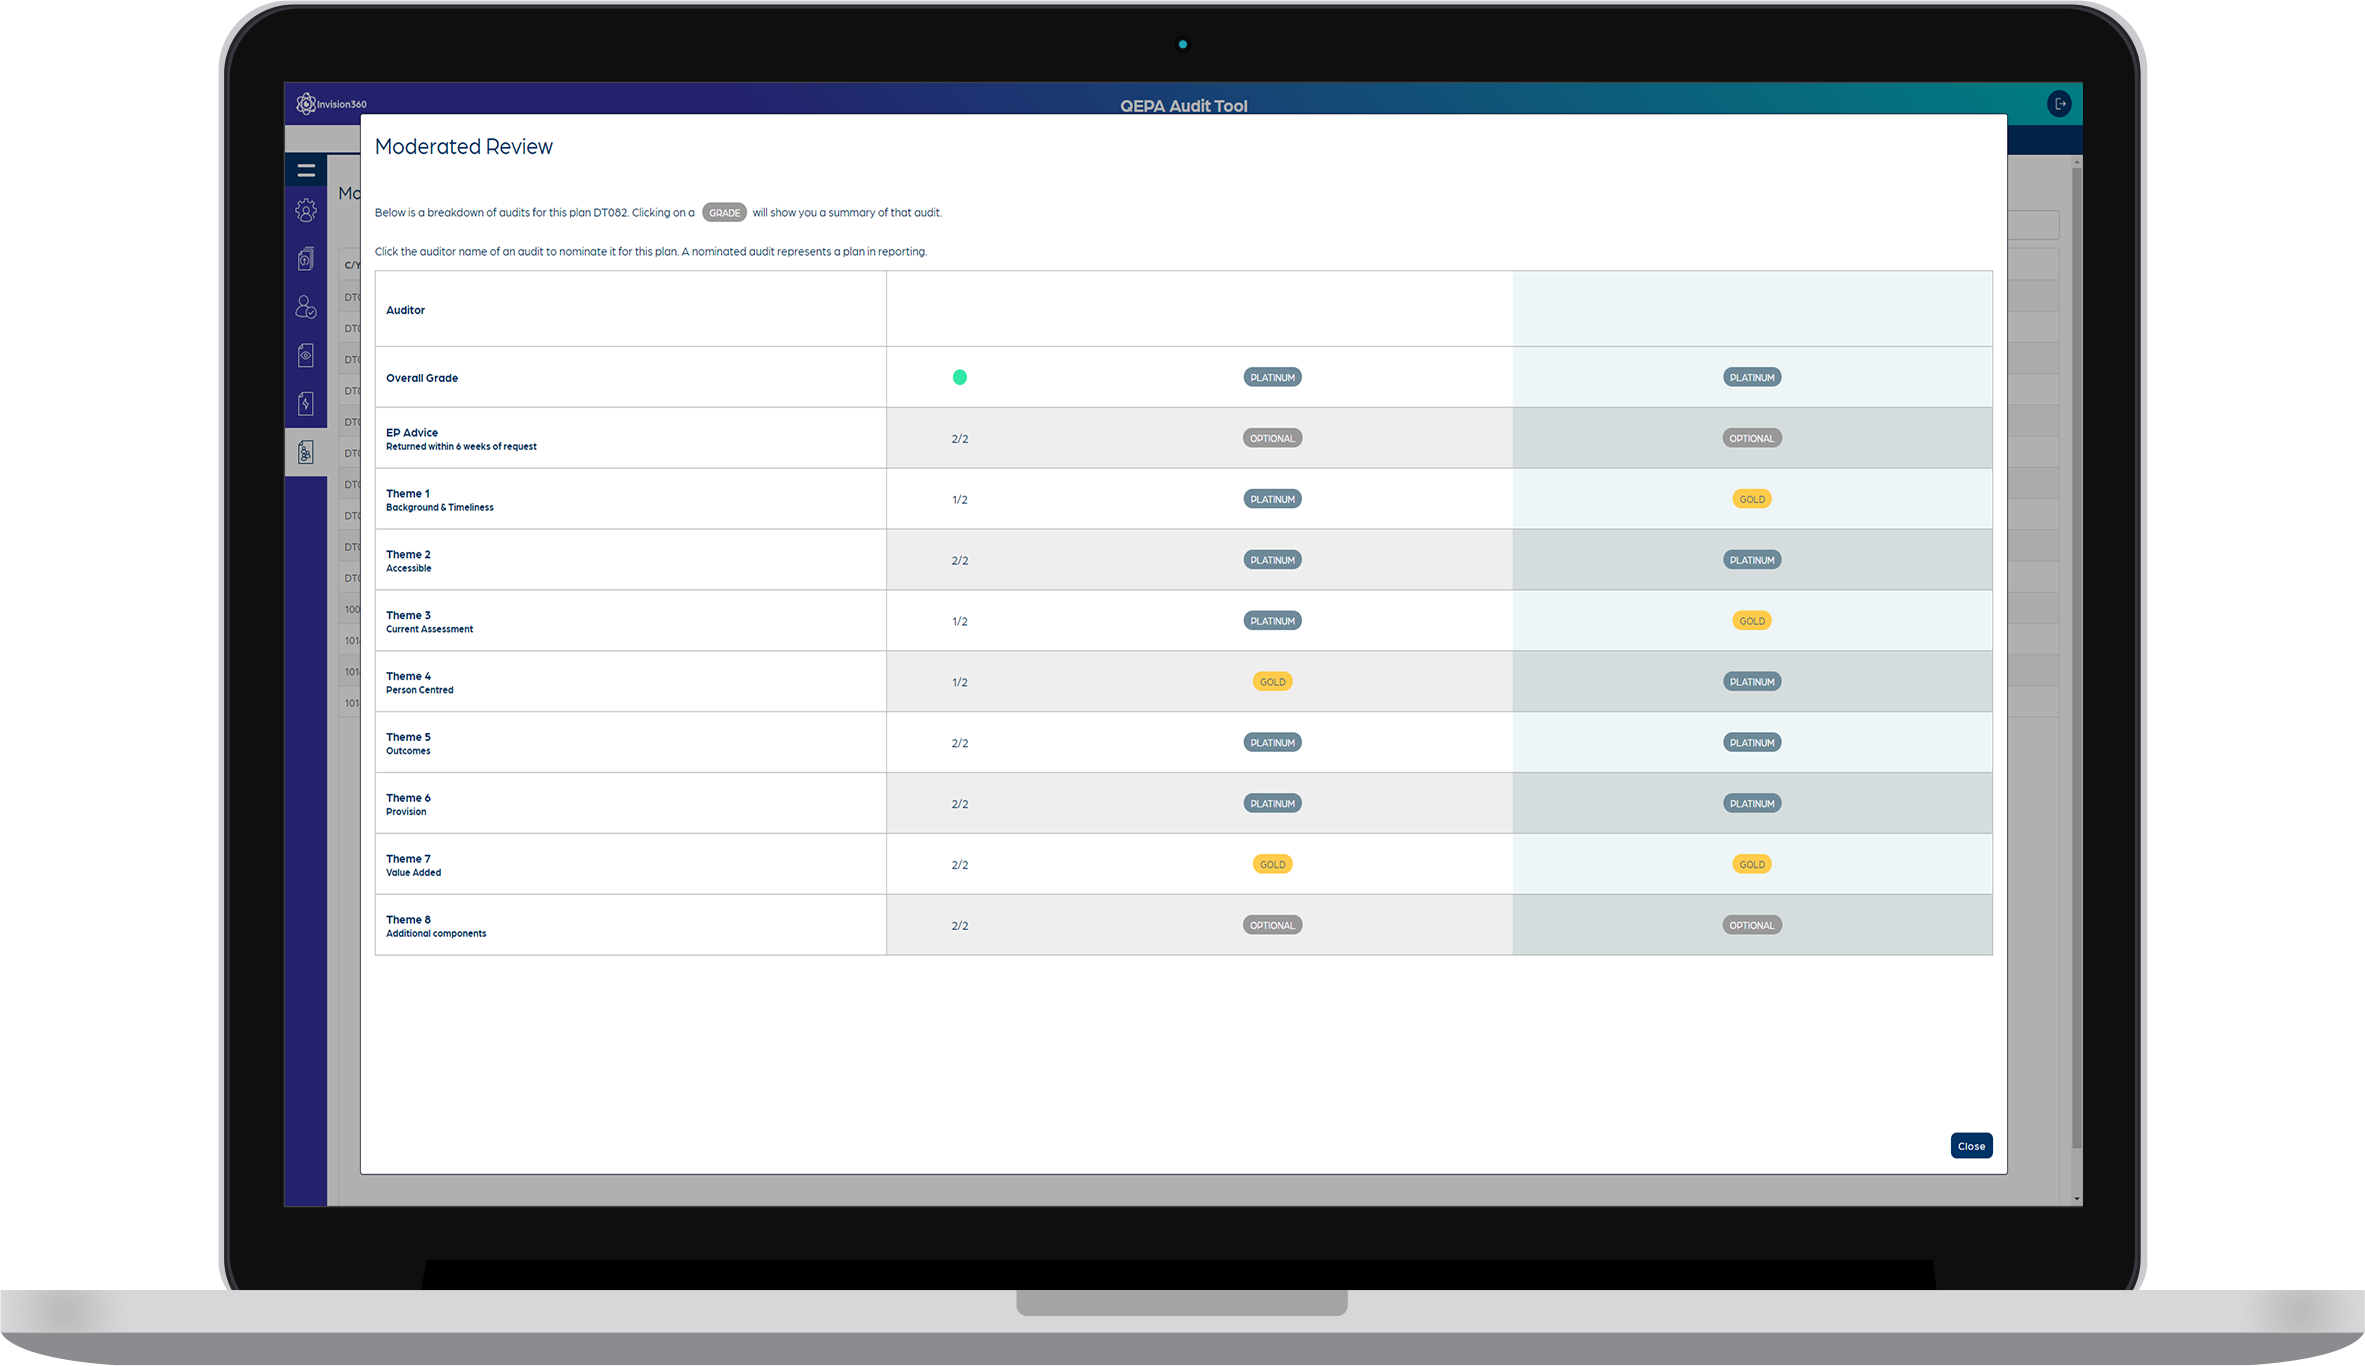Screen dimensions: 2365x1366
Task: Close the Moderated Review dialog
Action: [1970, 1146]
